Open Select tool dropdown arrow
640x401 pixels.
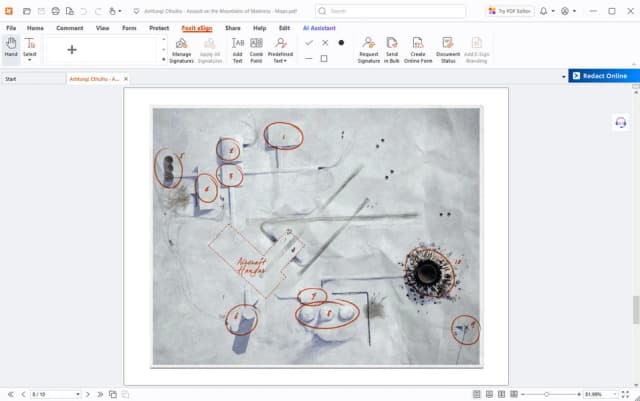30,60
